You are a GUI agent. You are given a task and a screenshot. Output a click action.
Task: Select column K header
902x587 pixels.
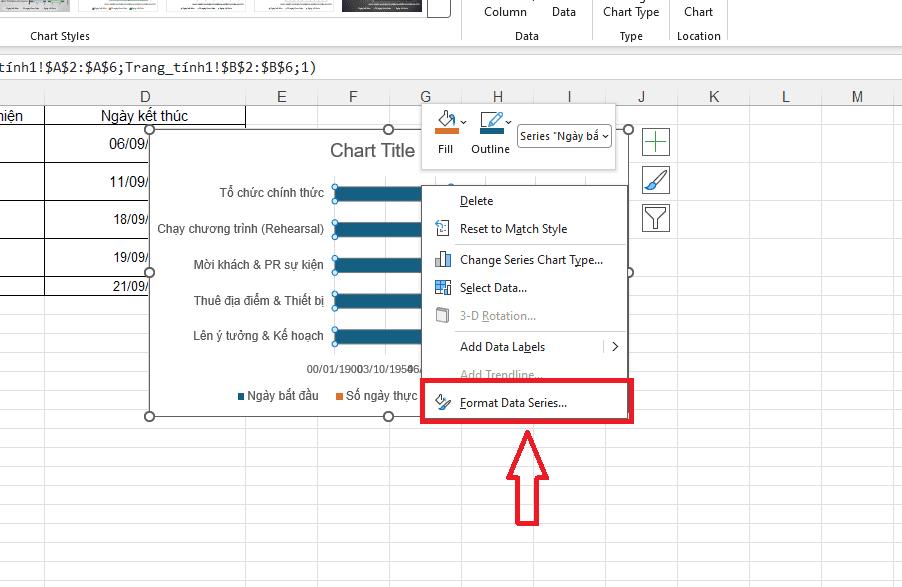[x=713, y=97]
